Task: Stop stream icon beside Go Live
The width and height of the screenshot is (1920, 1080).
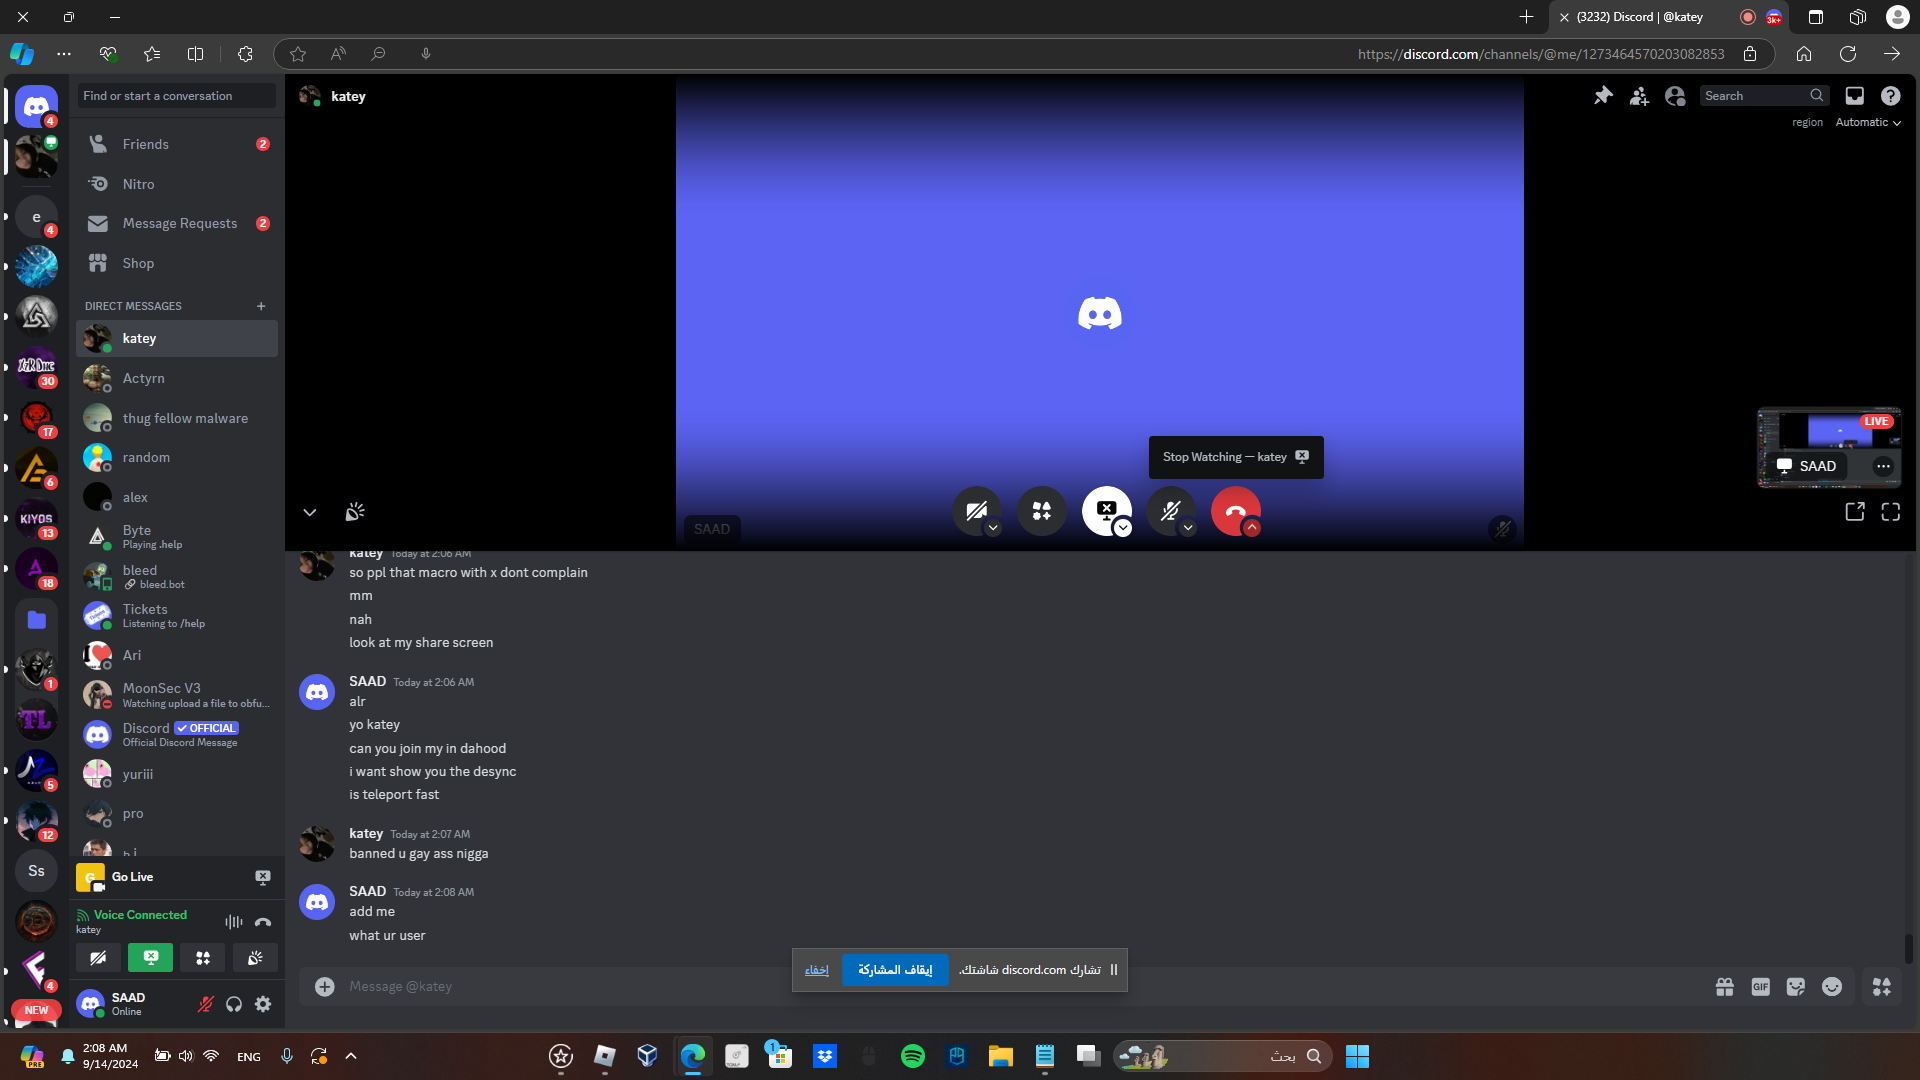Action: coord(263,877)
